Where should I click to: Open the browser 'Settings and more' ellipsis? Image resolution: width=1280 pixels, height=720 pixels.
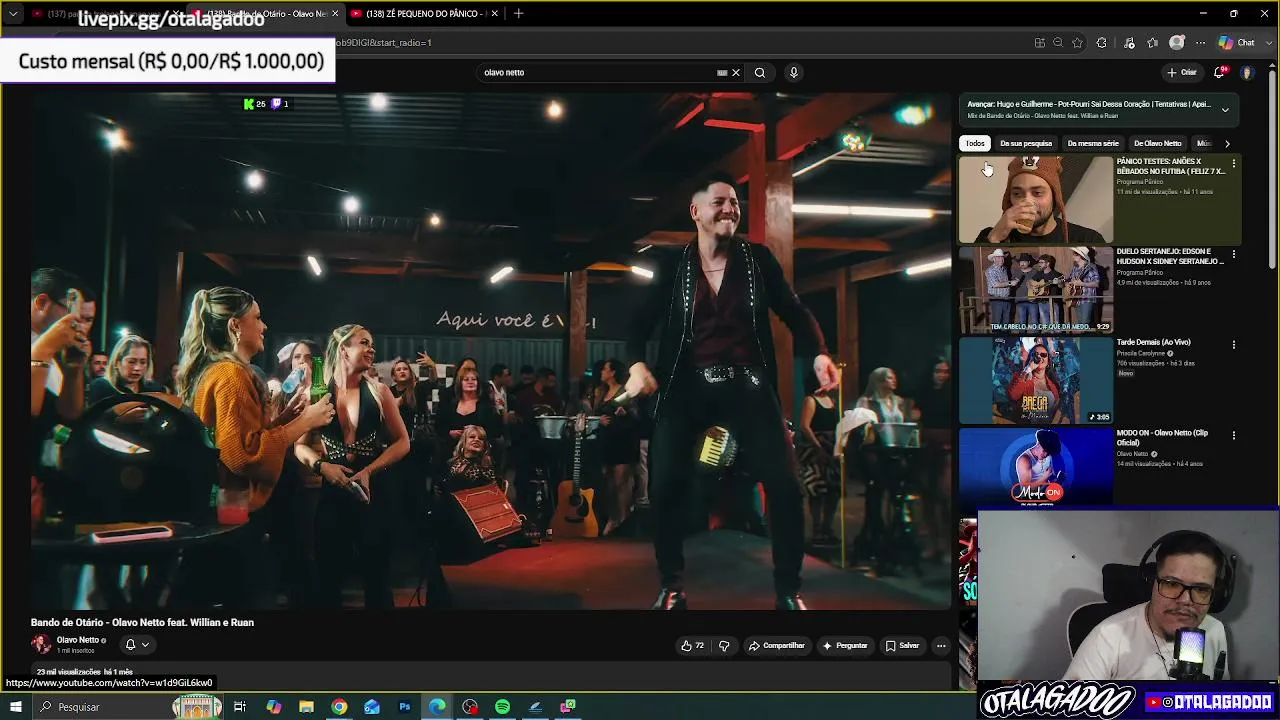pos(1200,43)
